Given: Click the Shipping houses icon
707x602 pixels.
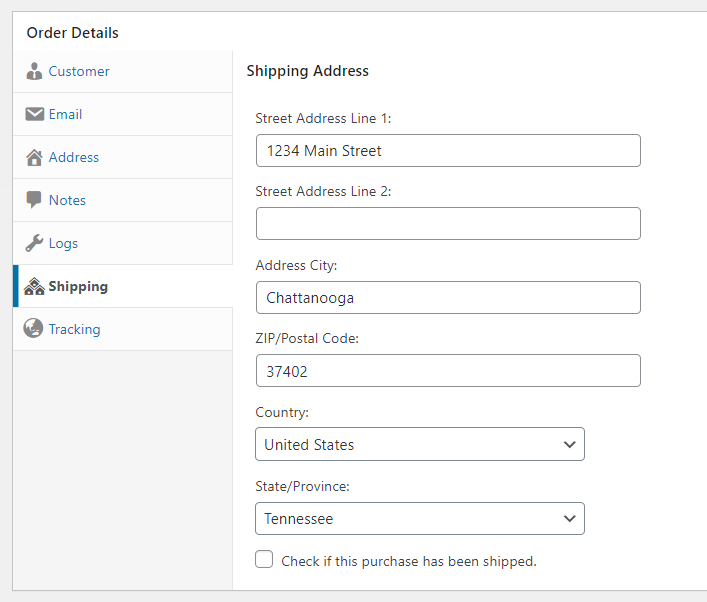Looking at the screenshot, I should click(x=34, y=287).
